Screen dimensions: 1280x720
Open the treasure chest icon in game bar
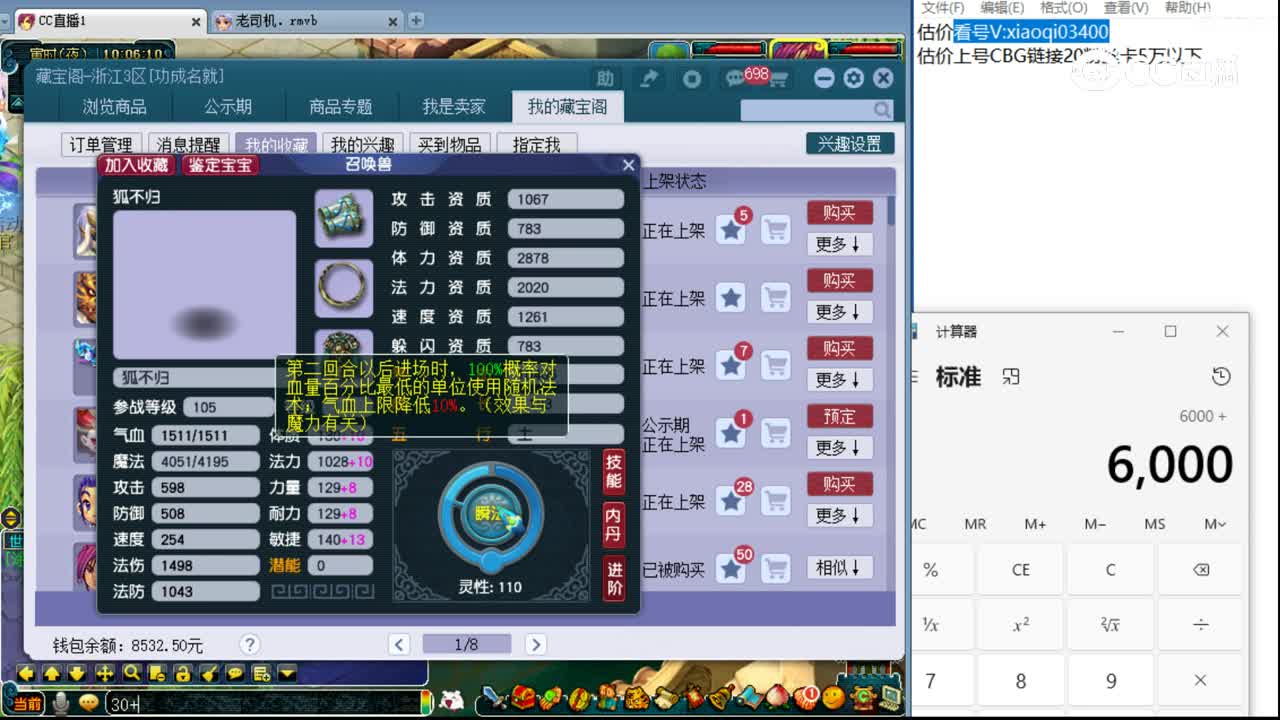pos(524,697)
